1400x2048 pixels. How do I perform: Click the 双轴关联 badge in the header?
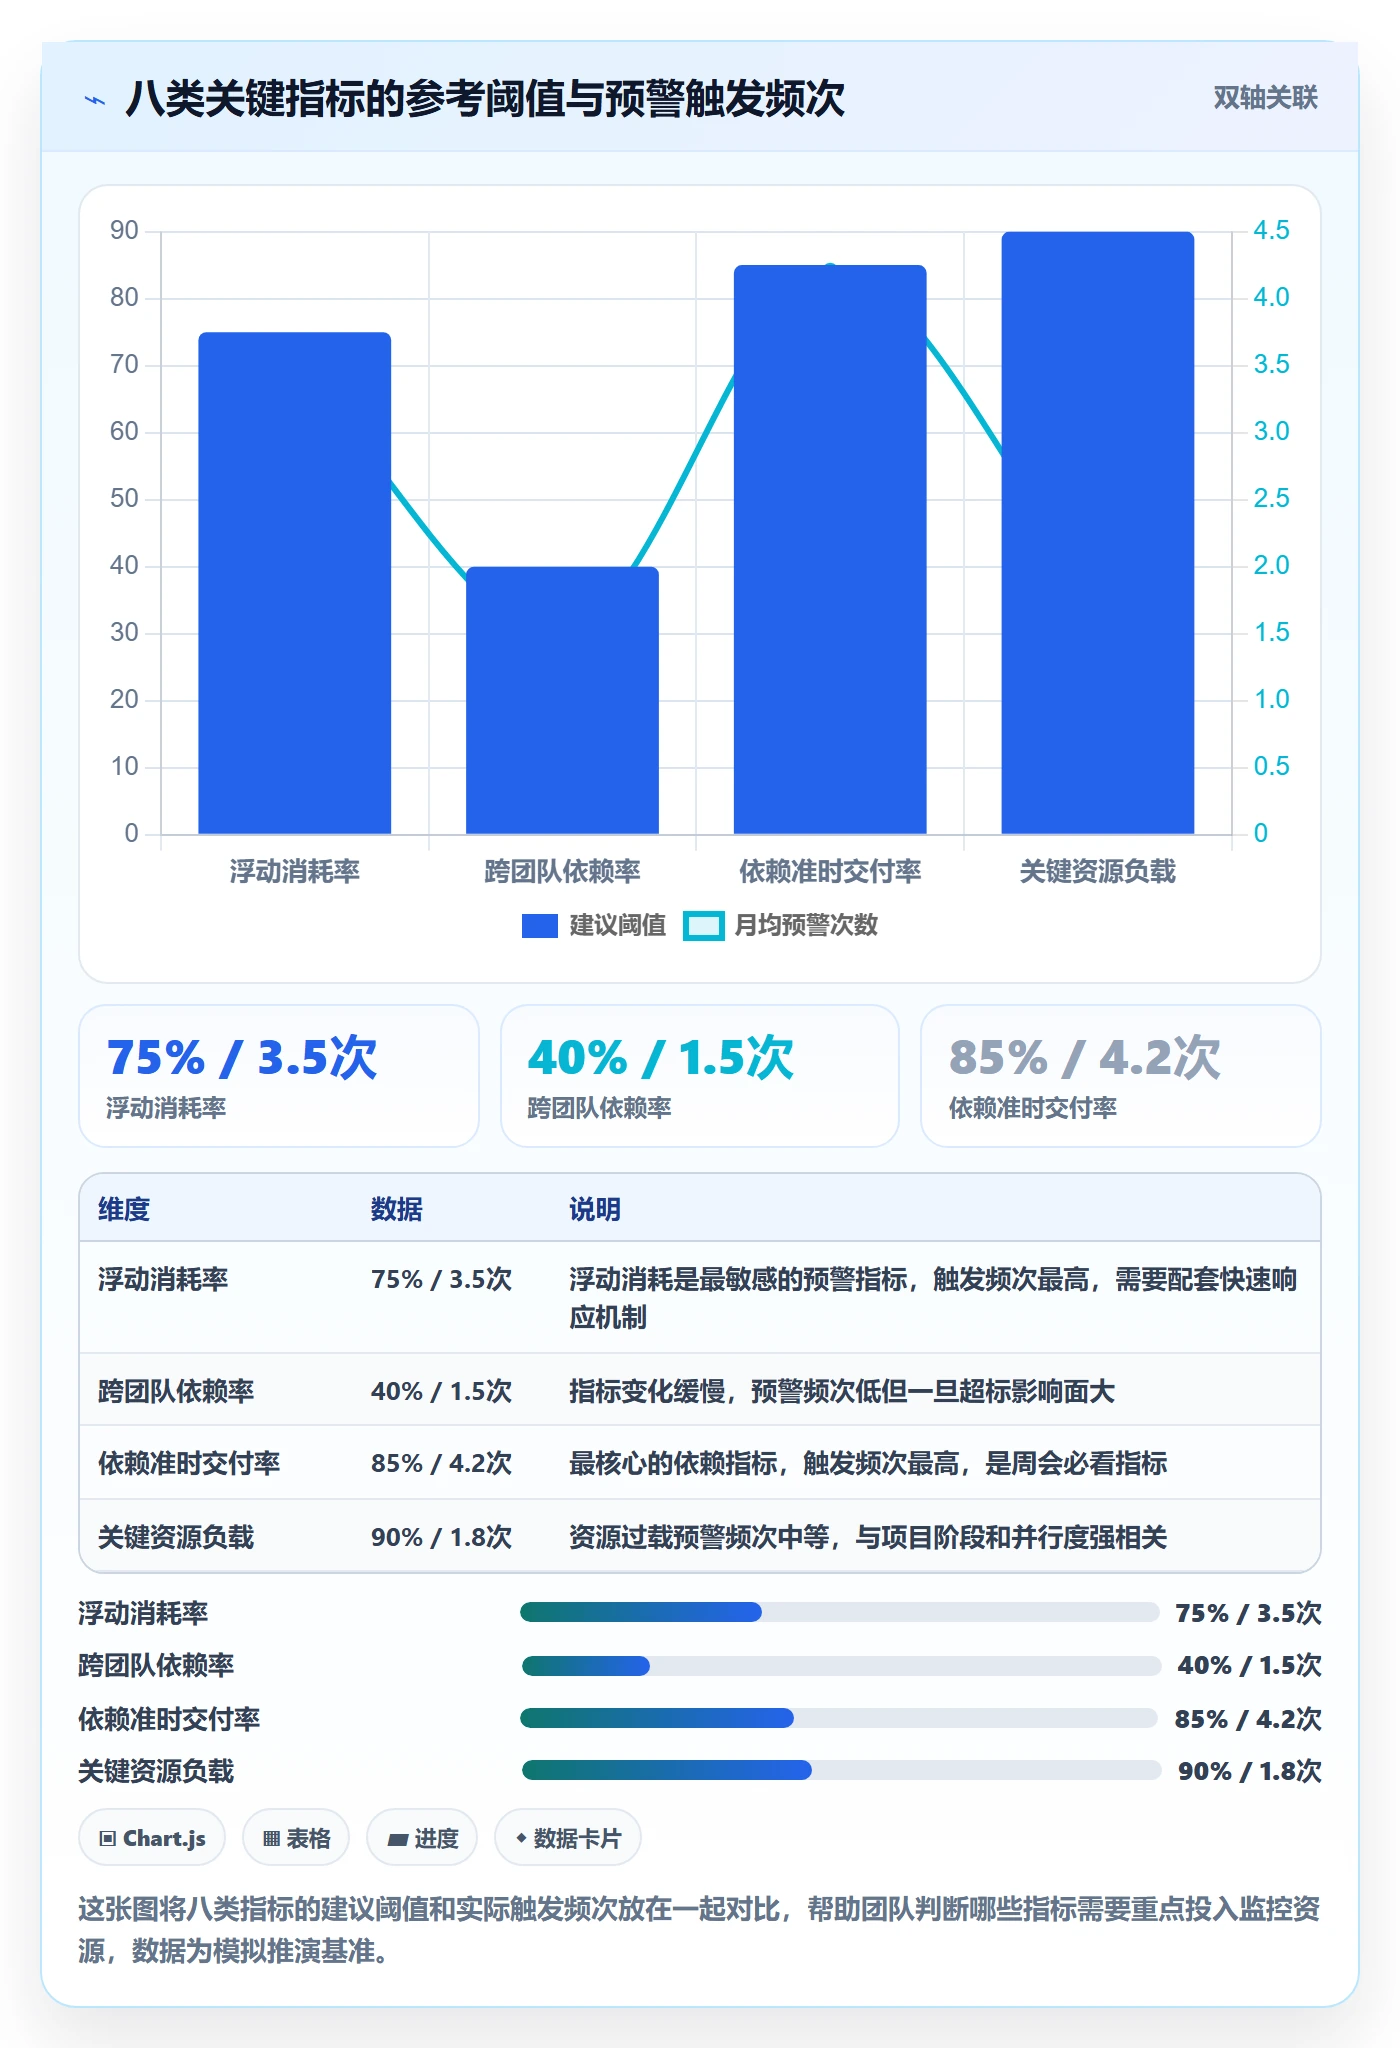click(1265, 98)
